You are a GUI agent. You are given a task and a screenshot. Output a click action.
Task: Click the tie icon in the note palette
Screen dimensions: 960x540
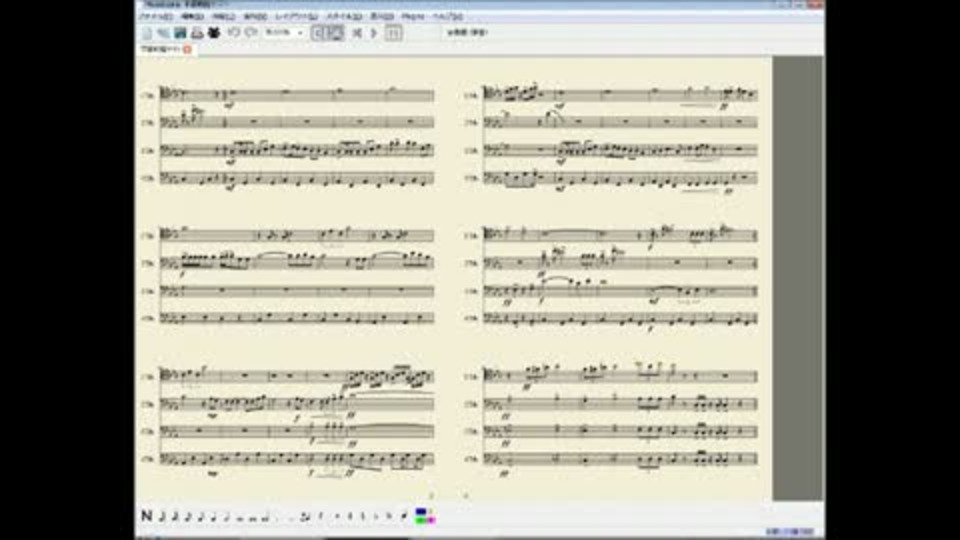(x=304, y=517)
